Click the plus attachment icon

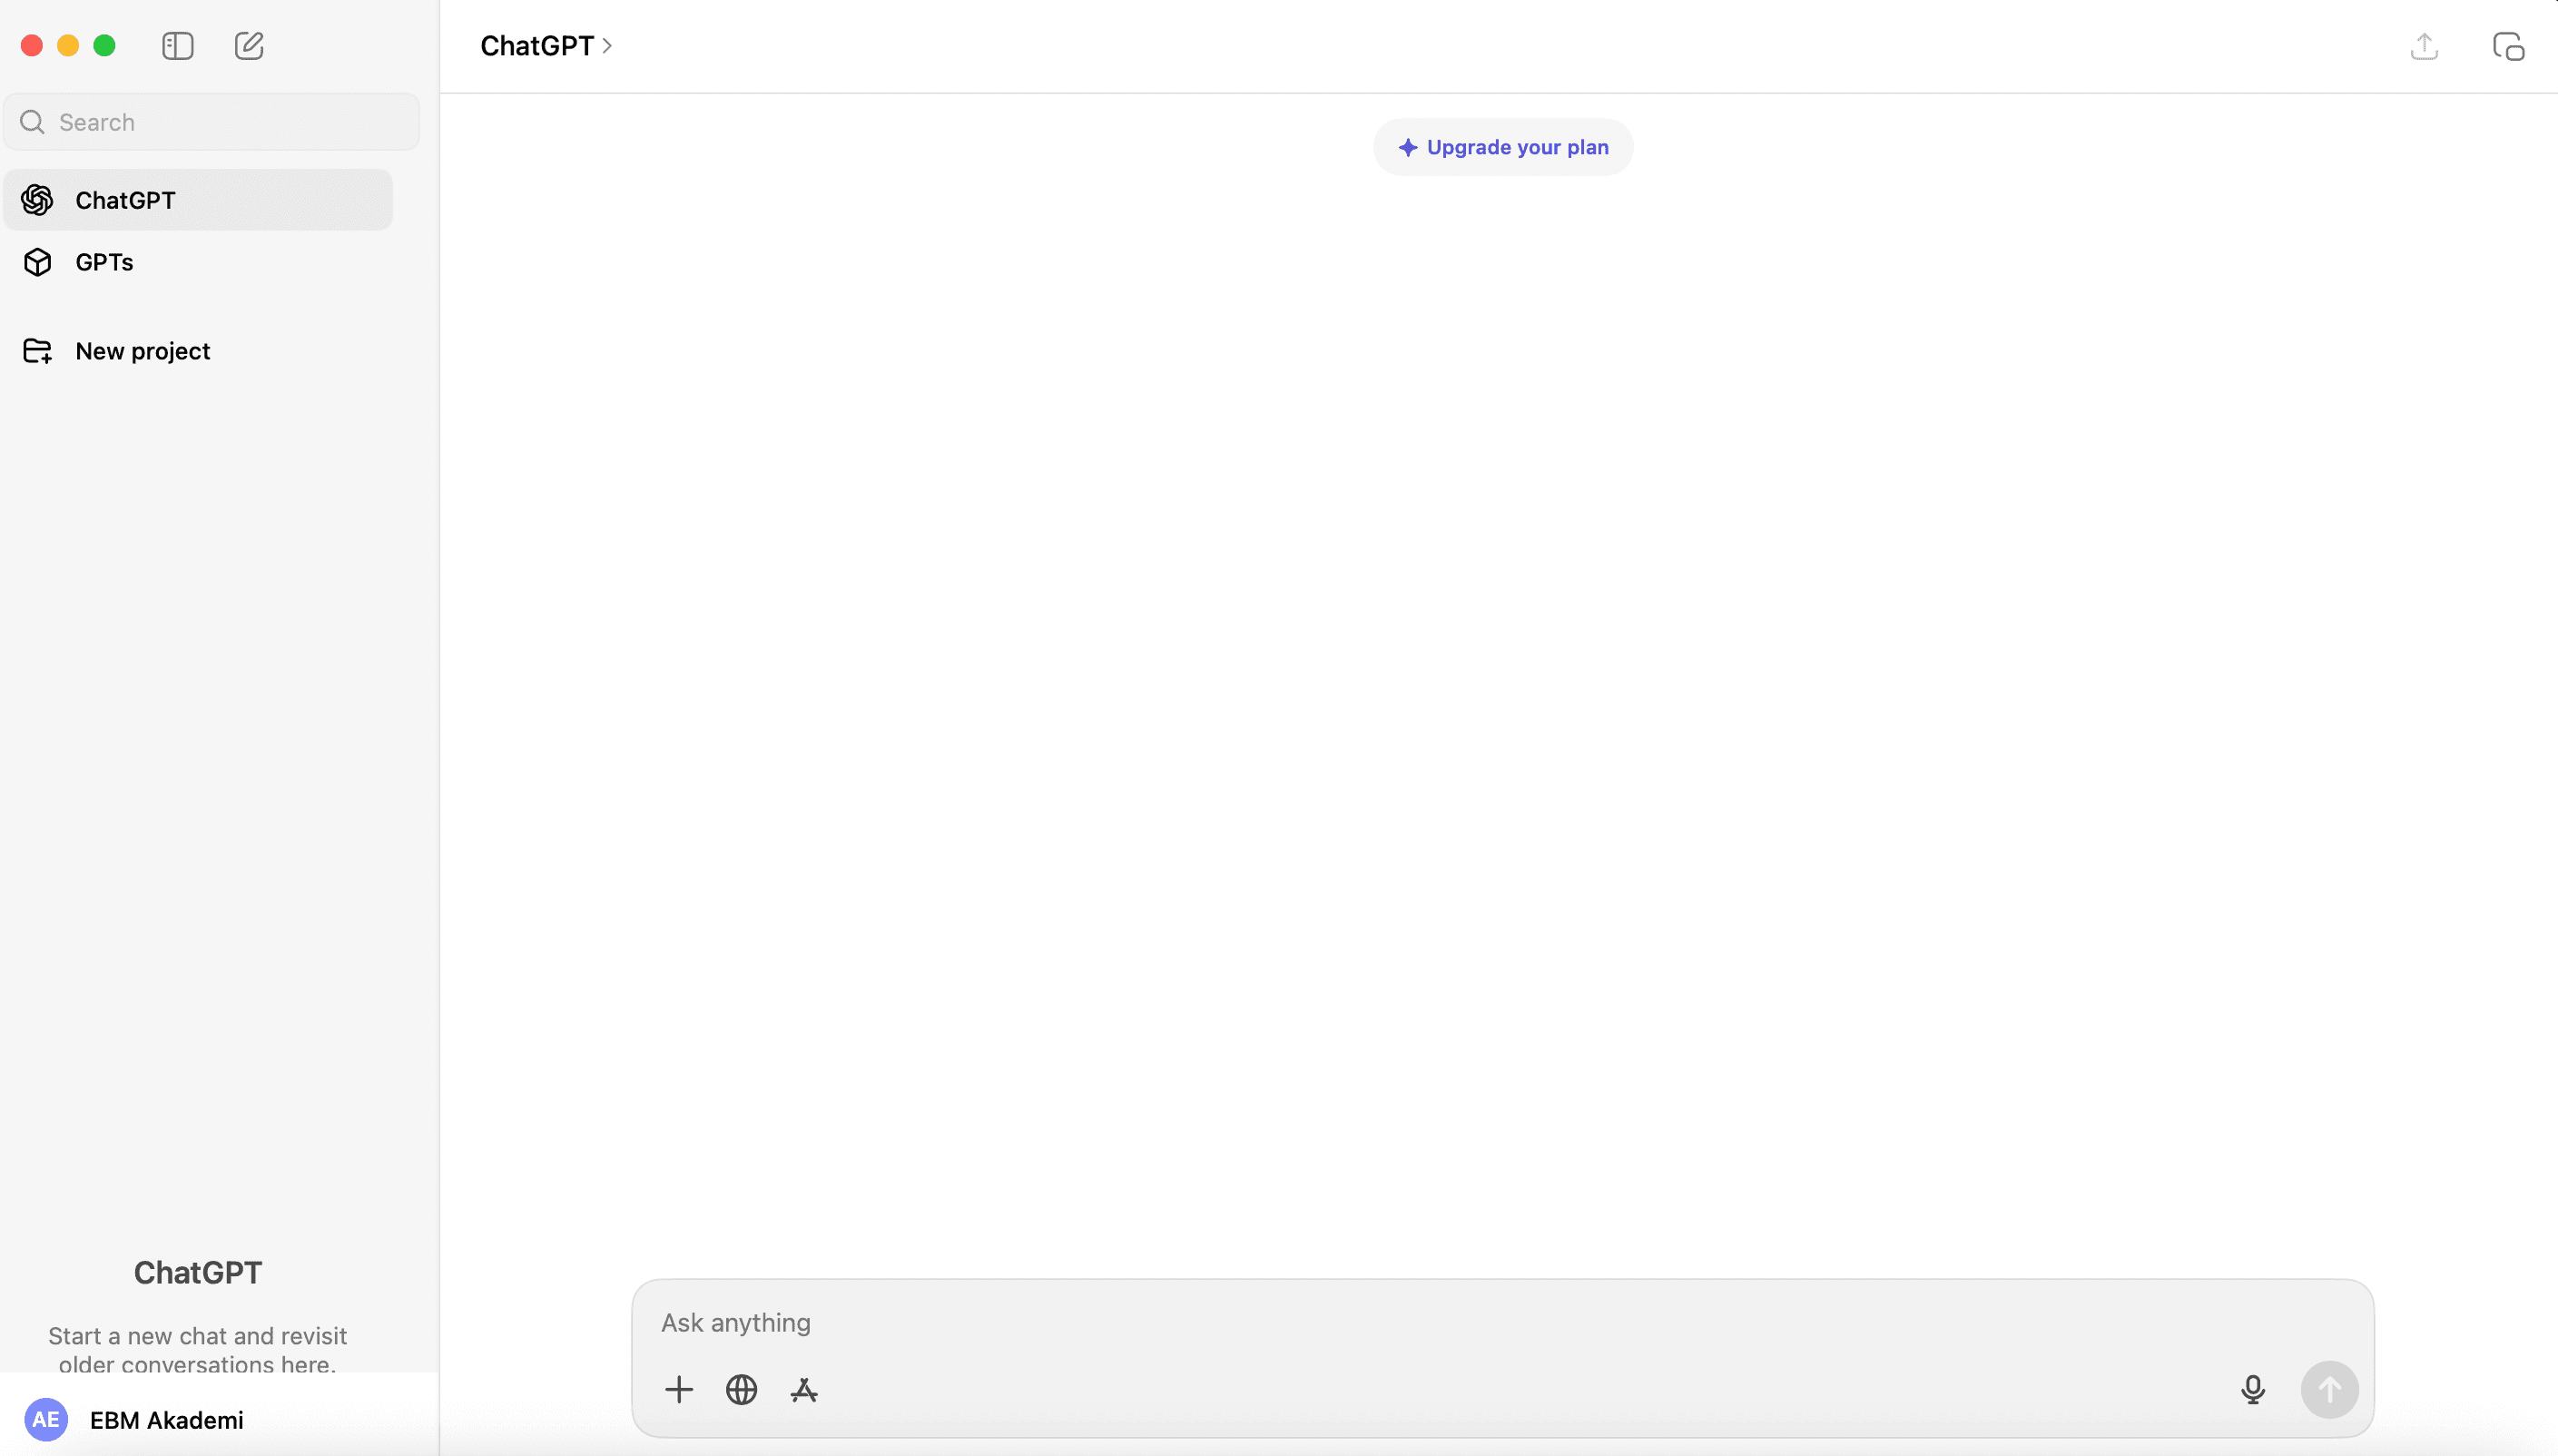(678, 1389)
